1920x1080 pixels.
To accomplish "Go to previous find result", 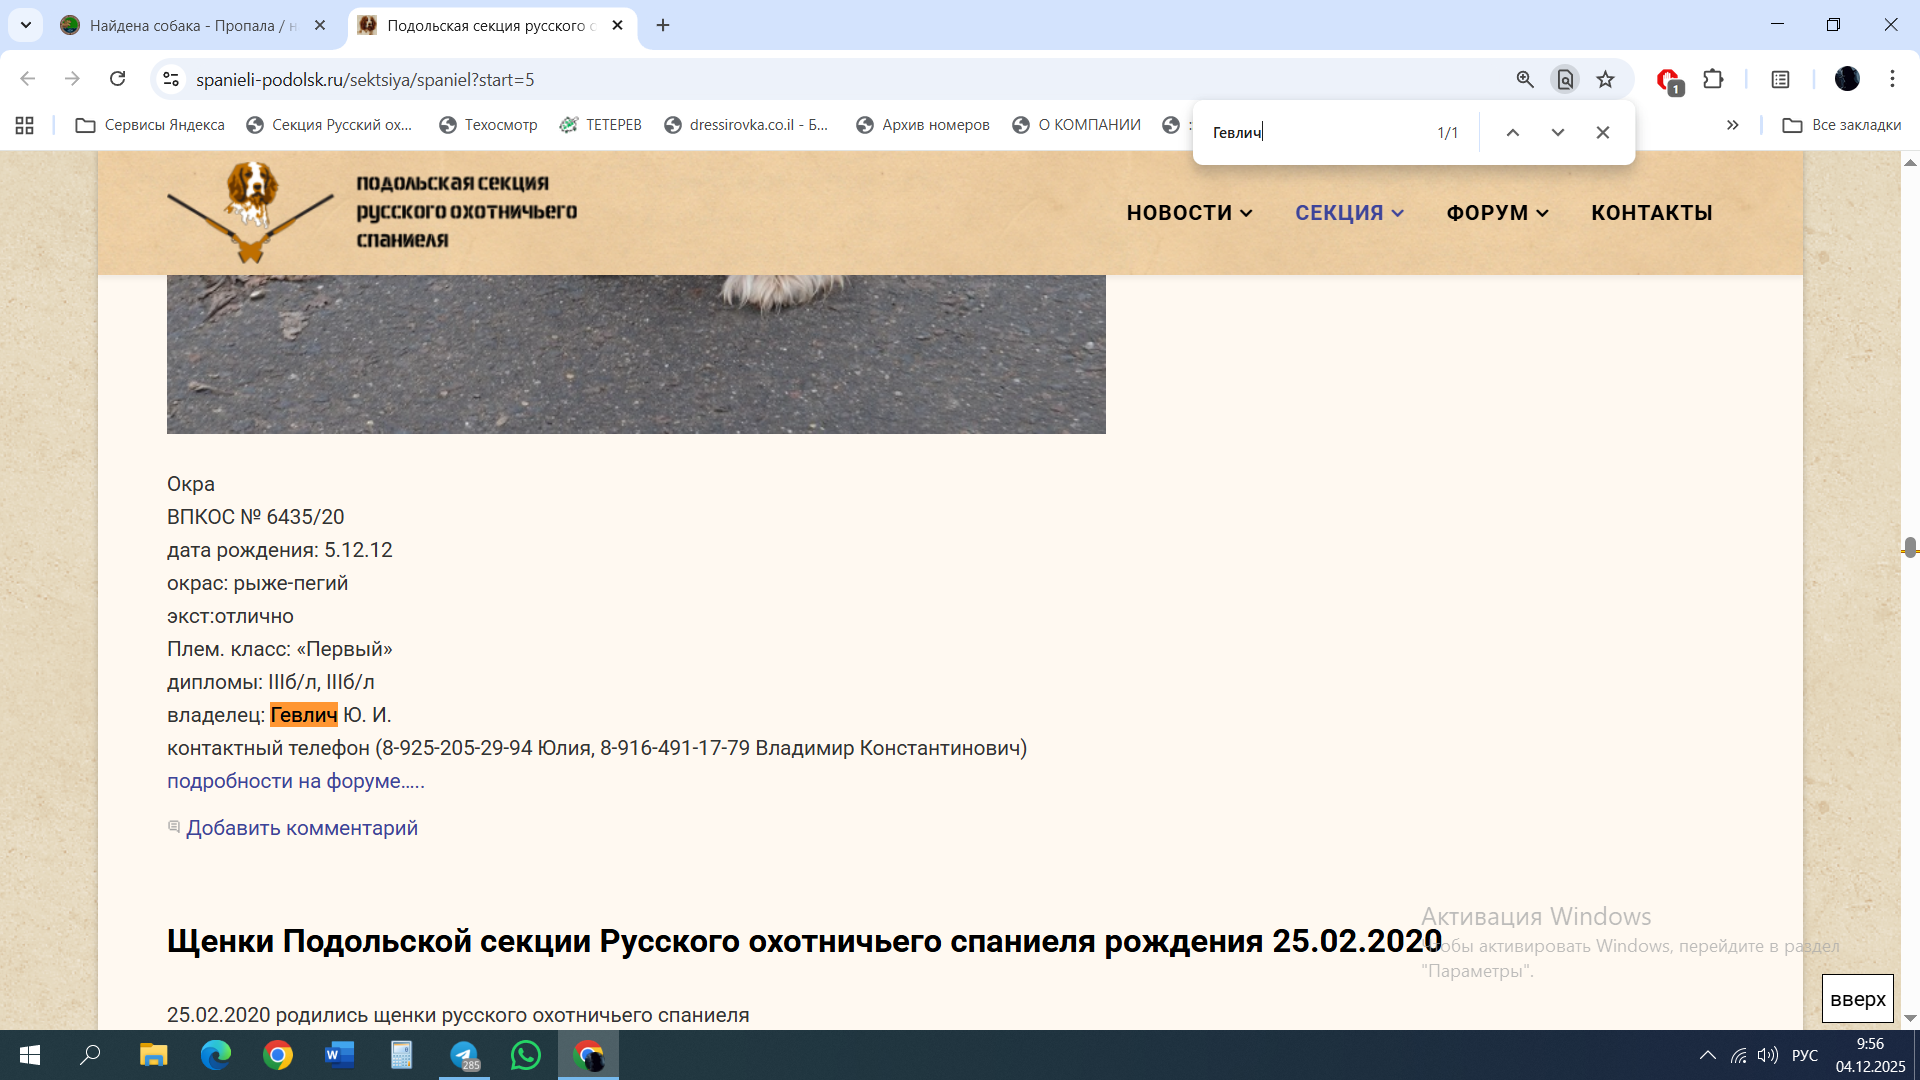I will click(1513, 132).
